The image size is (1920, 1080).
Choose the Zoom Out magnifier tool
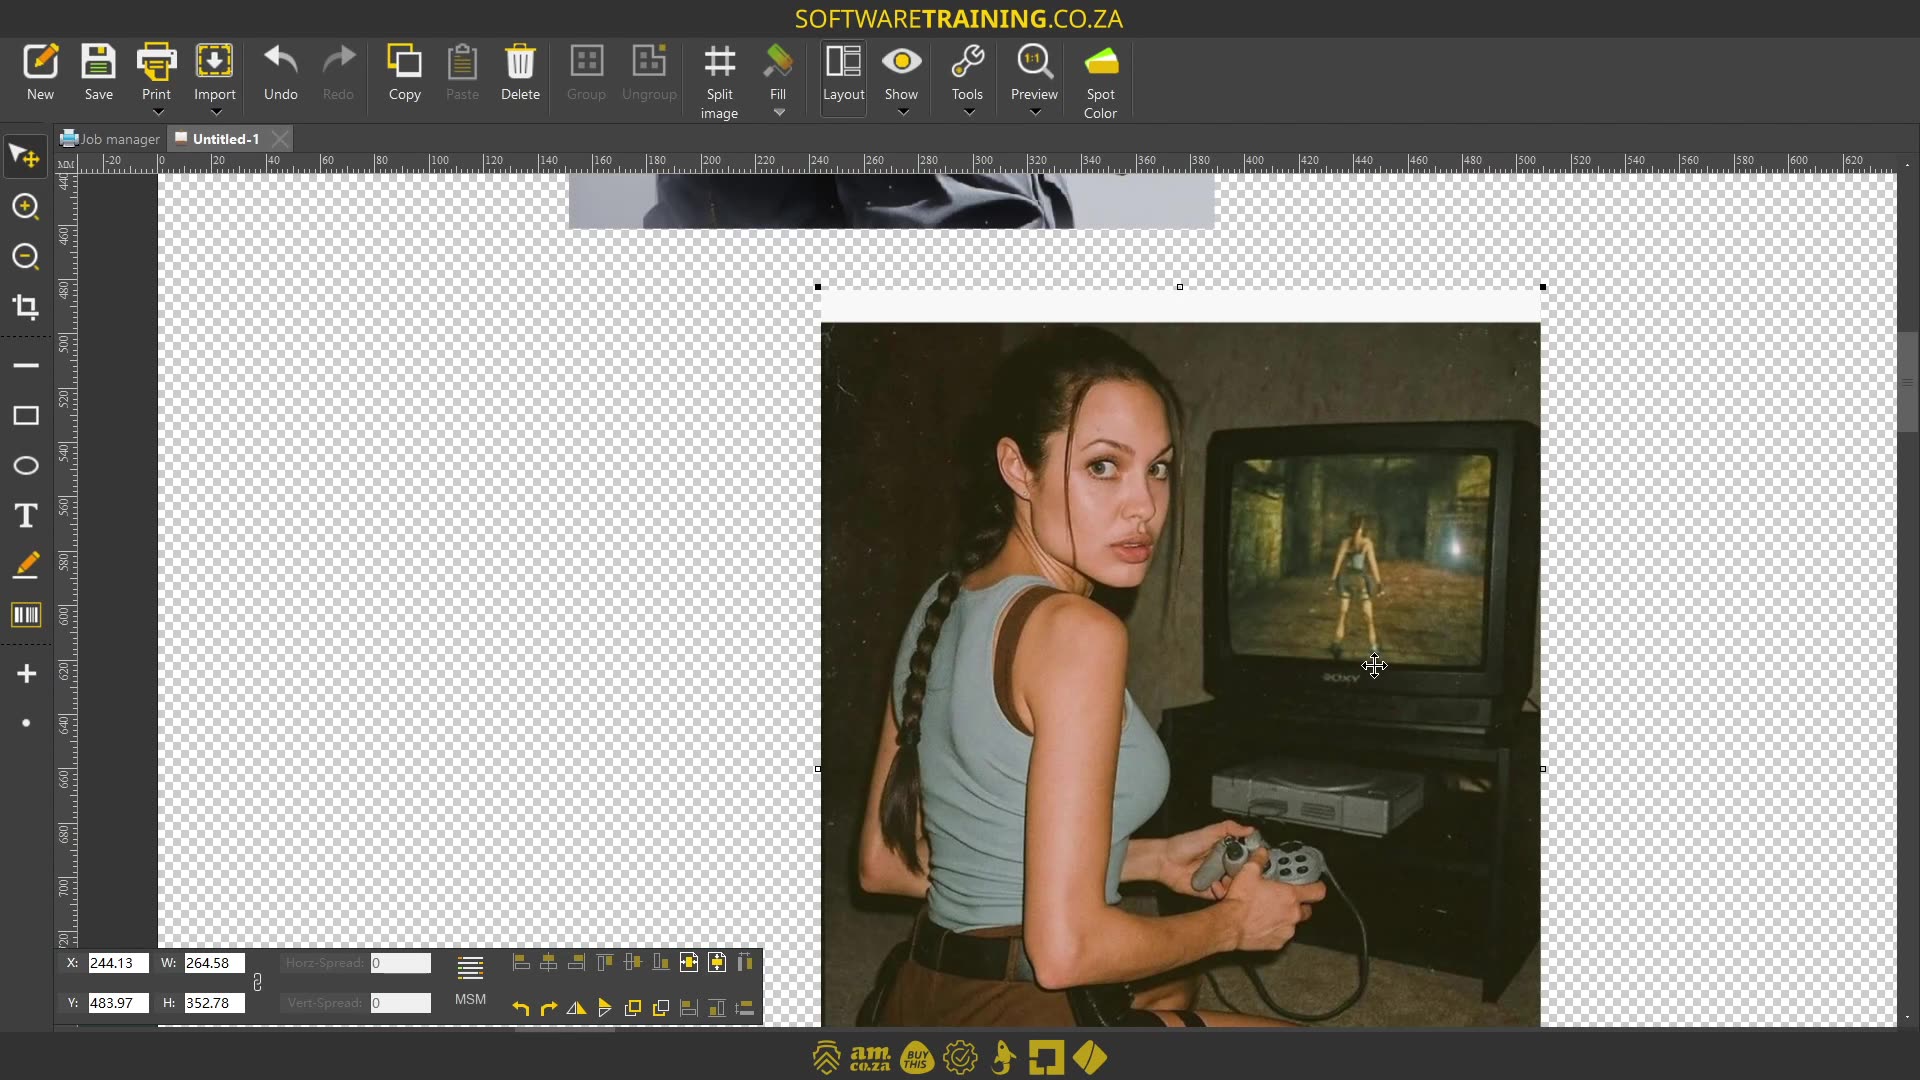click(25, 257)
